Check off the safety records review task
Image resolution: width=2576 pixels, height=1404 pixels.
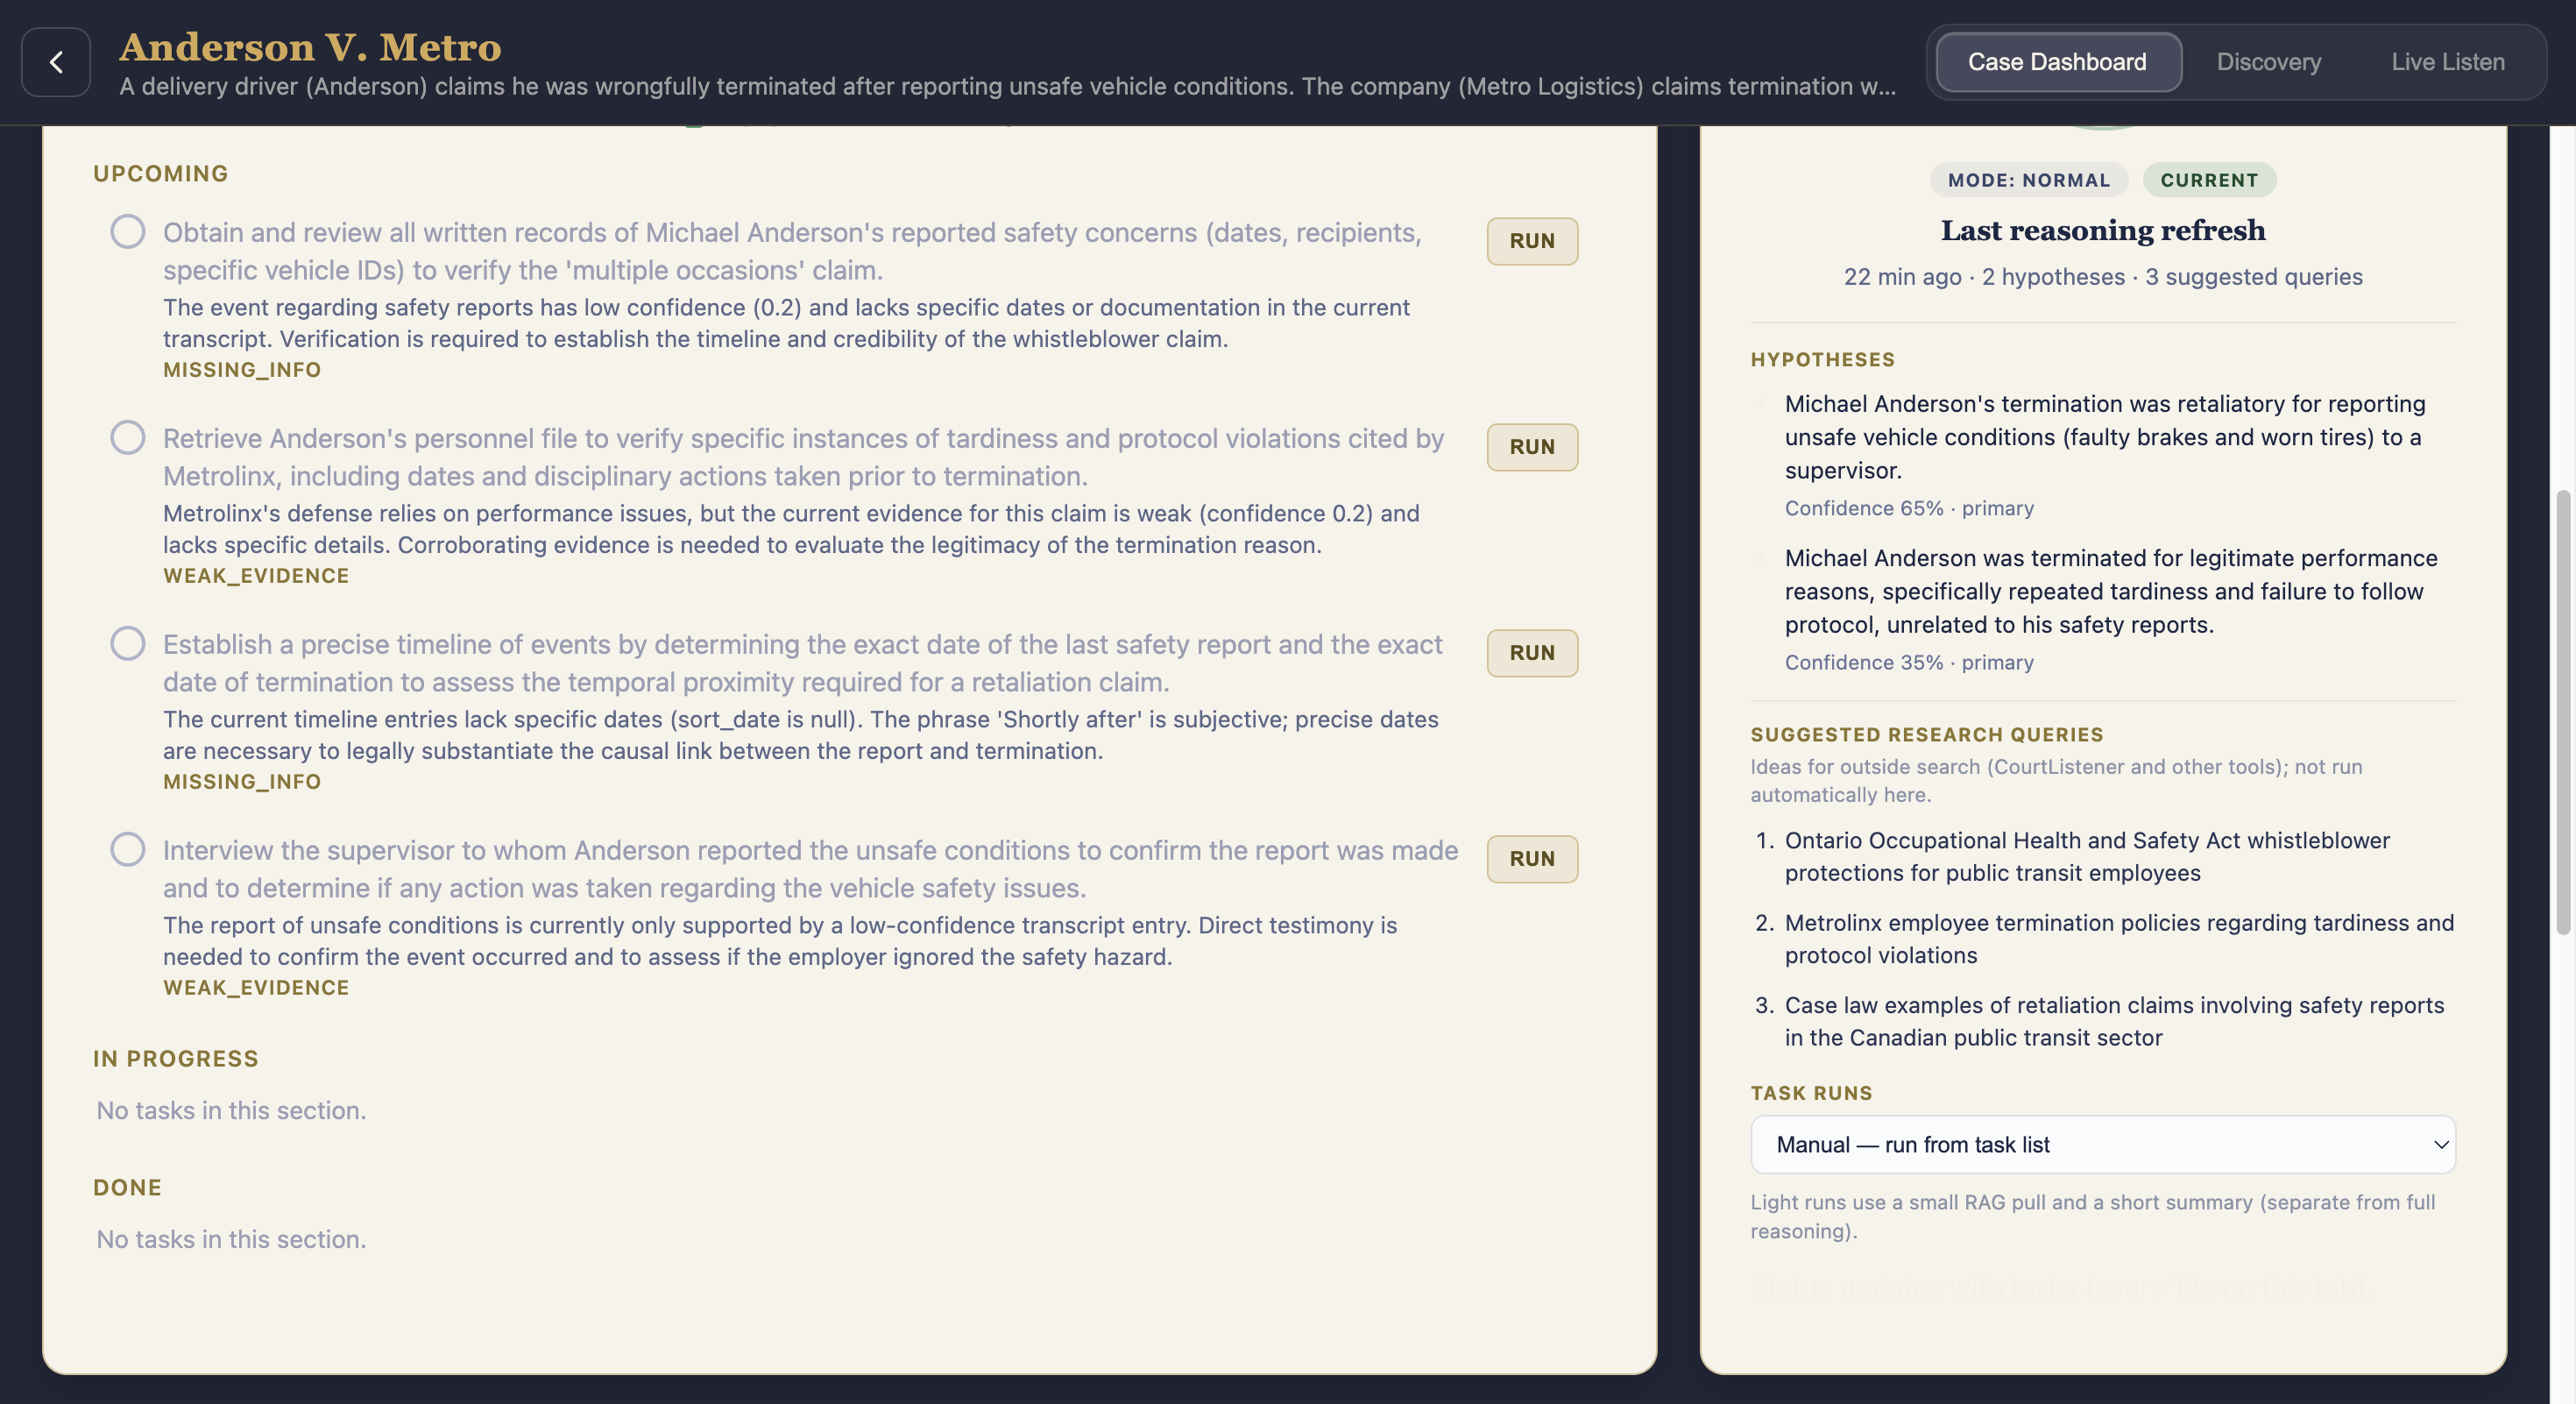point(127,232)
